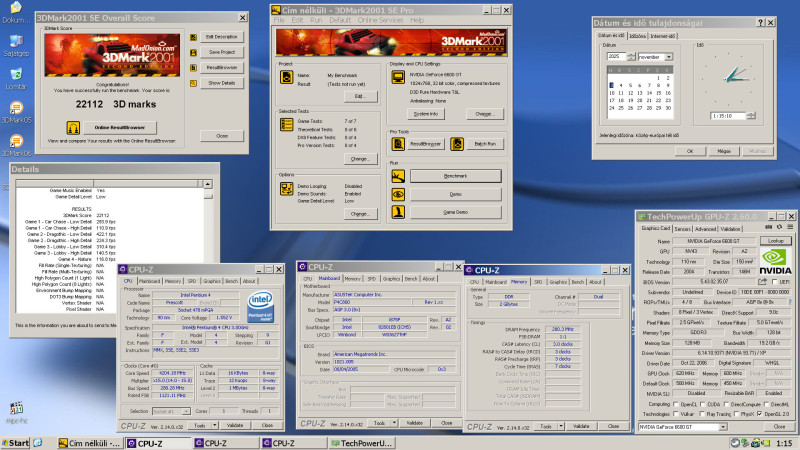Open the Lomtár recycle bin icon
Image resolution: width=800 pixels, height=450 pixels.
(16, 76)
